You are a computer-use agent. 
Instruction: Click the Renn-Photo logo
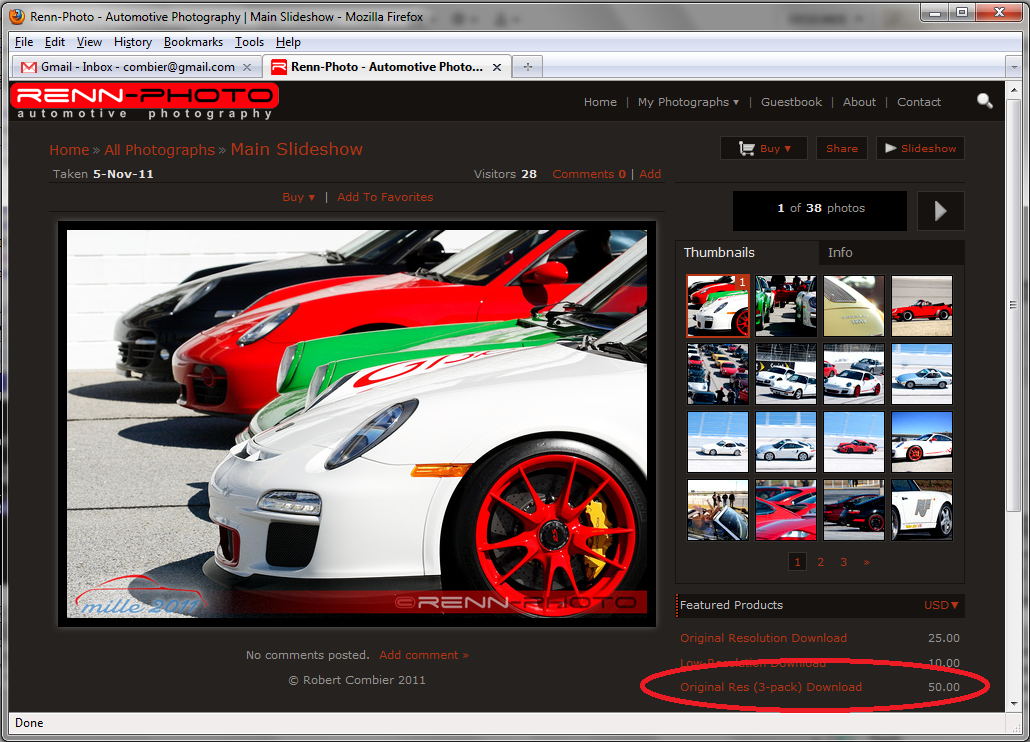[x=144, y=102]
